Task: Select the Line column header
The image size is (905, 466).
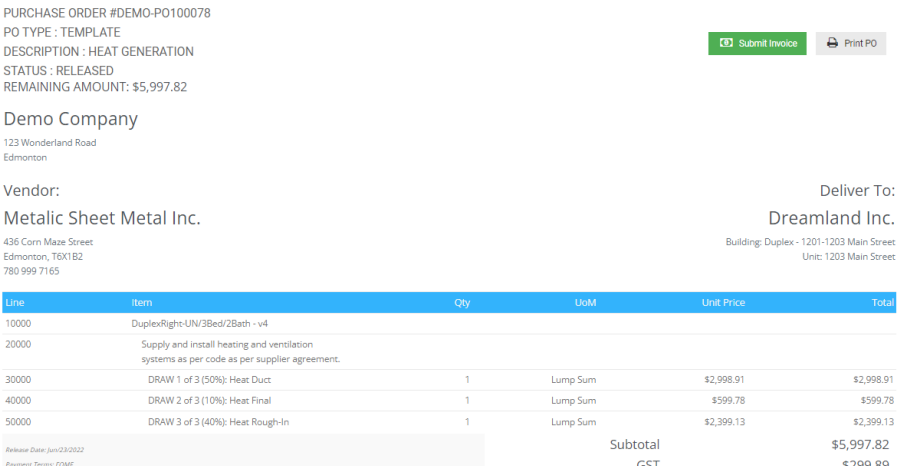Action: pyautogui.click(x=13, y=302)
